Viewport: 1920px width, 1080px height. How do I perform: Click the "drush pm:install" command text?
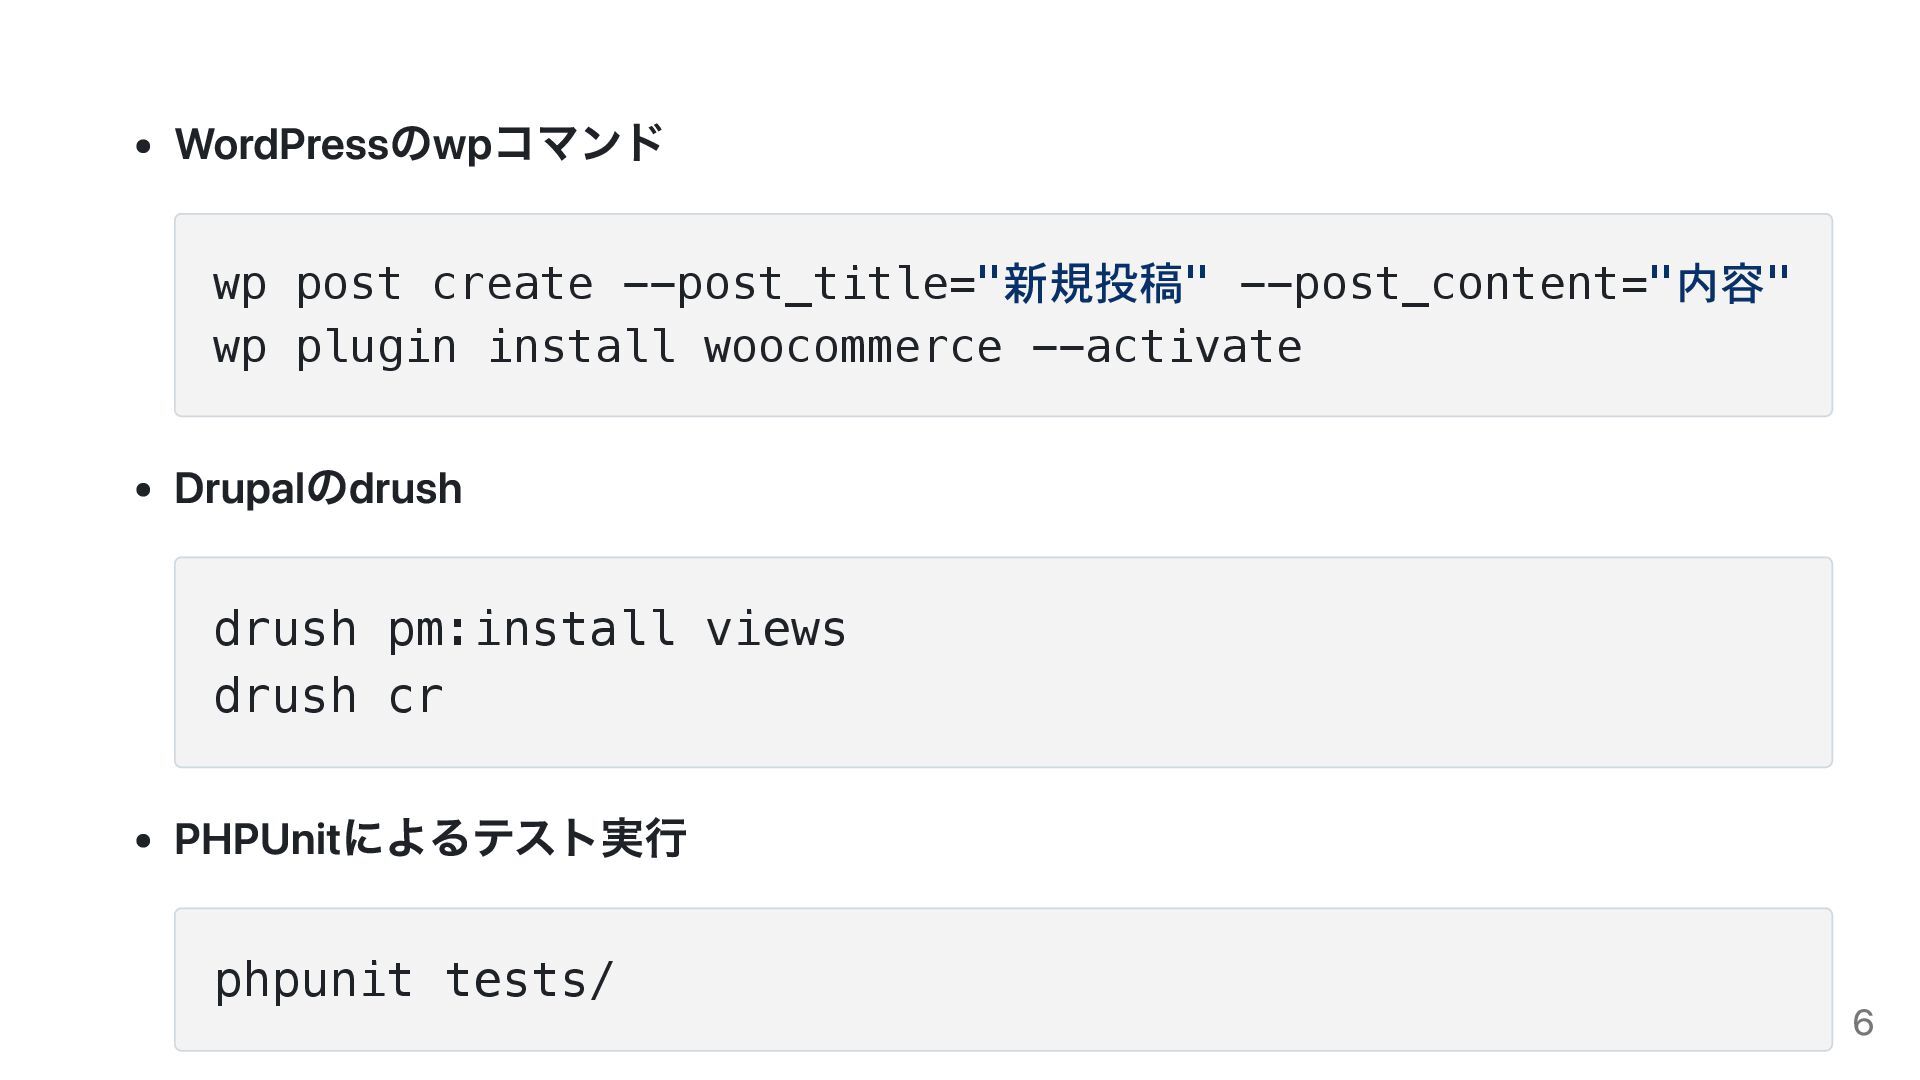(444, 630)
